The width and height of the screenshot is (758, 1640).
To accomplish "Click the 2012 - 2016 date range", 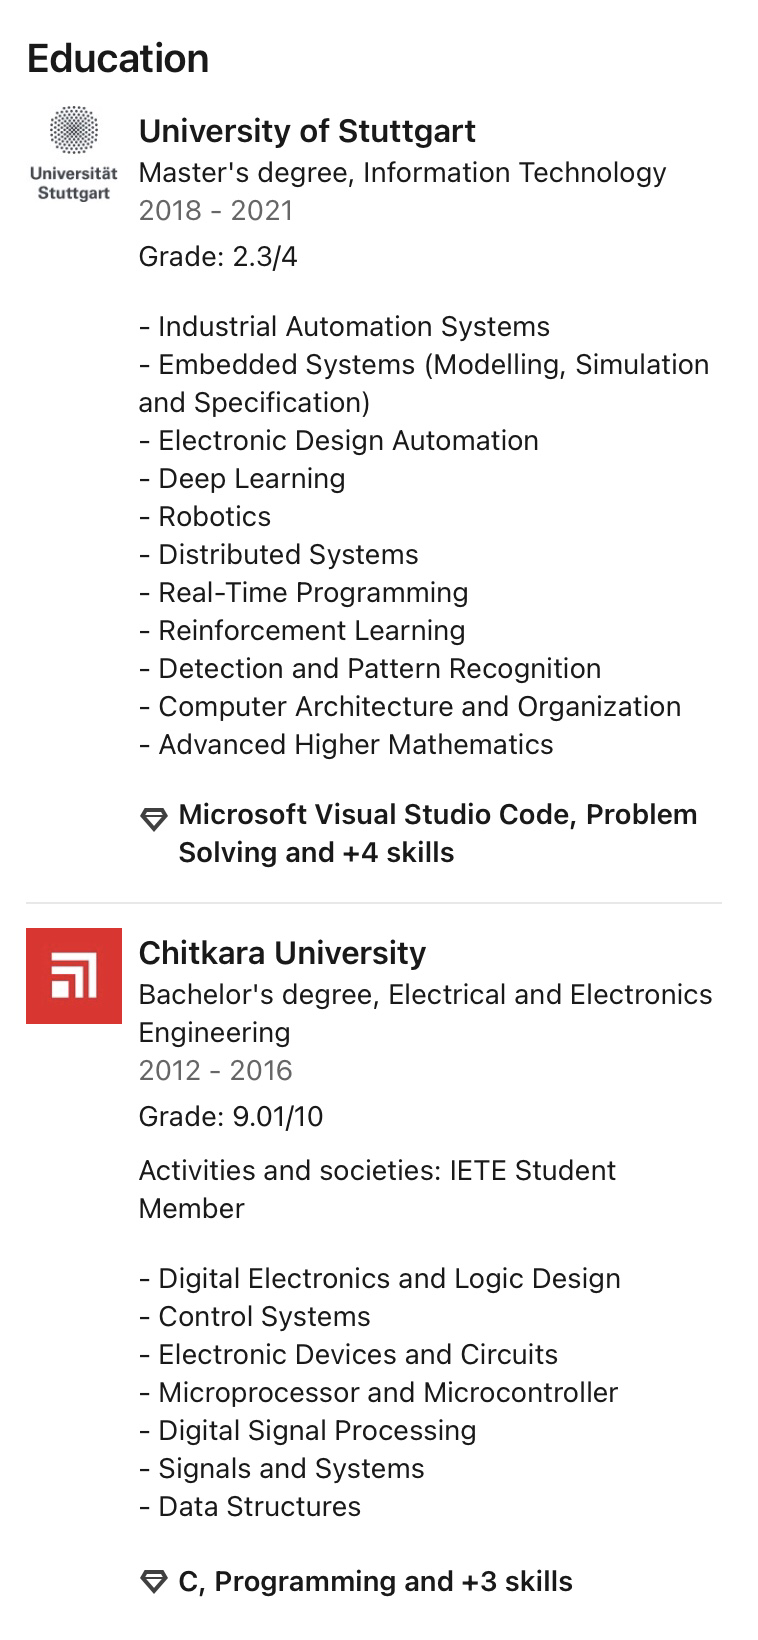I will tap(216, 1070).
